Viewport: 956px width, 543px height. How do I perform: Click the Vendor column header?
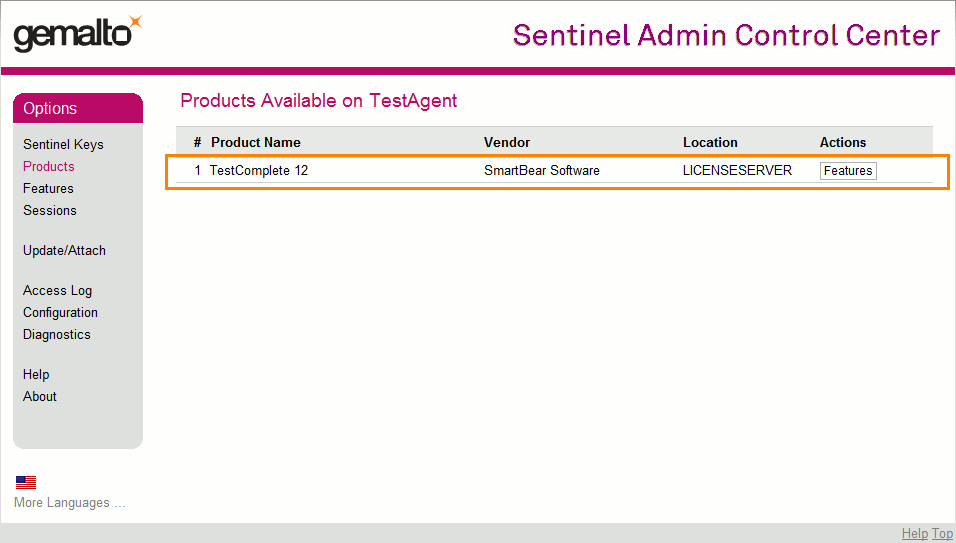point(507,143)
